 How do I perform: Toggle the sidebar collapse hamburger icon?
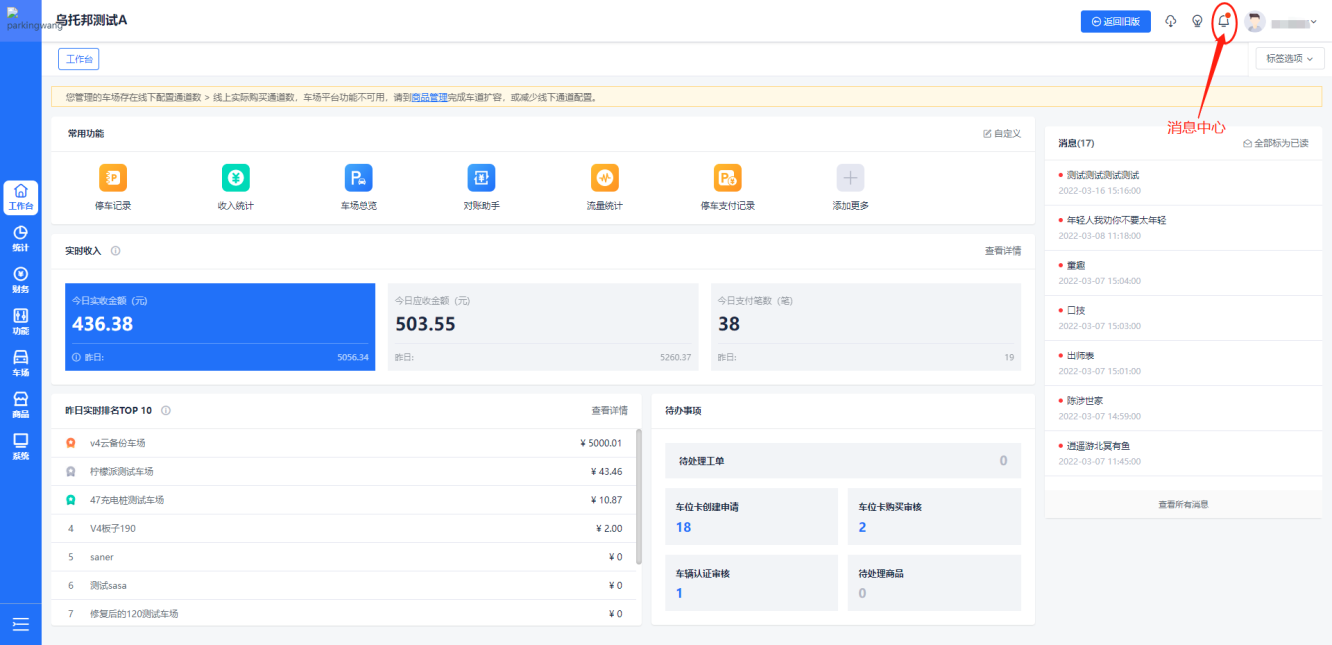tap(21, 624)
